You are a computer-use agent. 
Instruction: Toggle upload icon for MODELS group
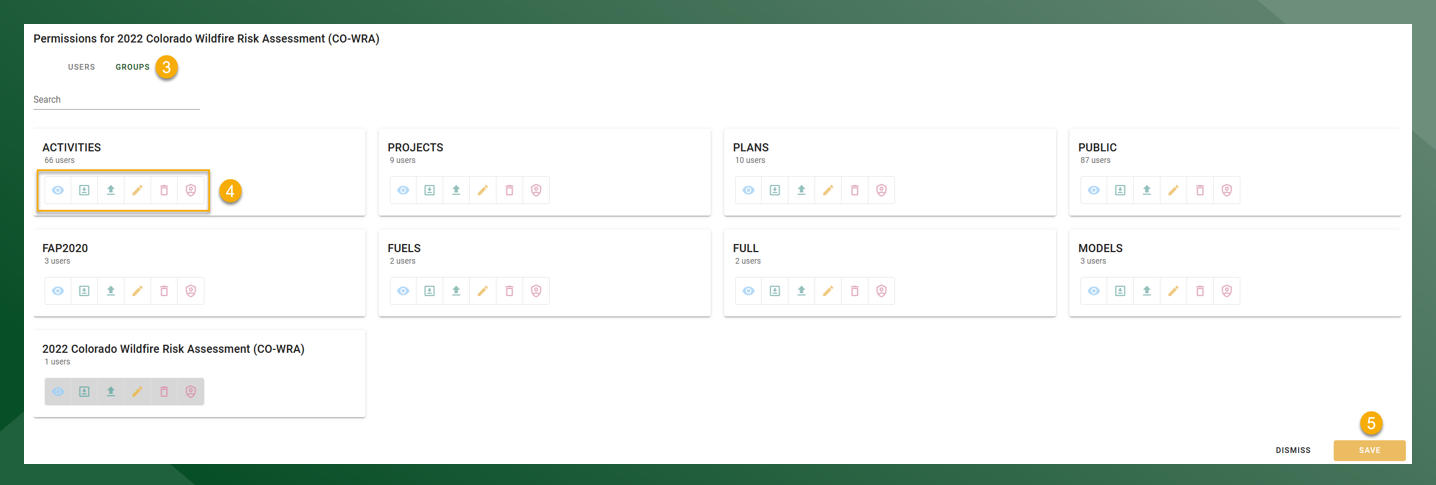pos(1146,290)
